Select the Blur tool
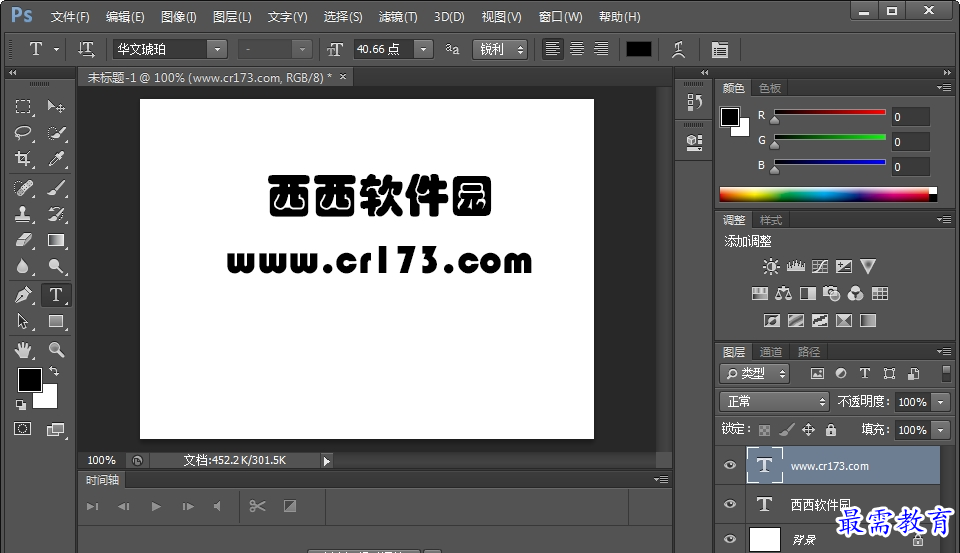960x553 pixels. pyautogui.click(x=23, y=266)
